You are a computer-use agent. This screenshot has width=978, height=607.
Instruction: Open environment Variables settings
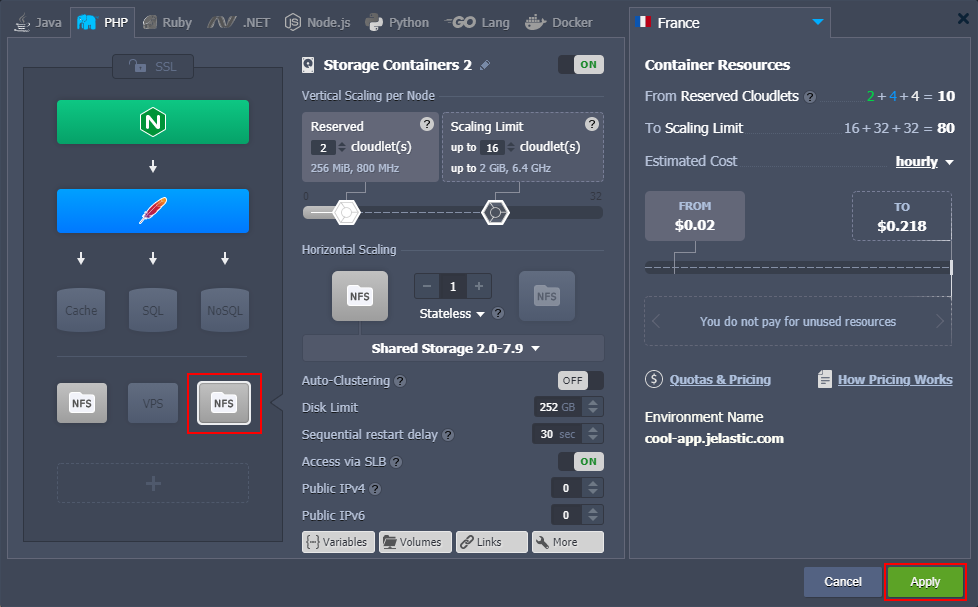click(338, 541)
